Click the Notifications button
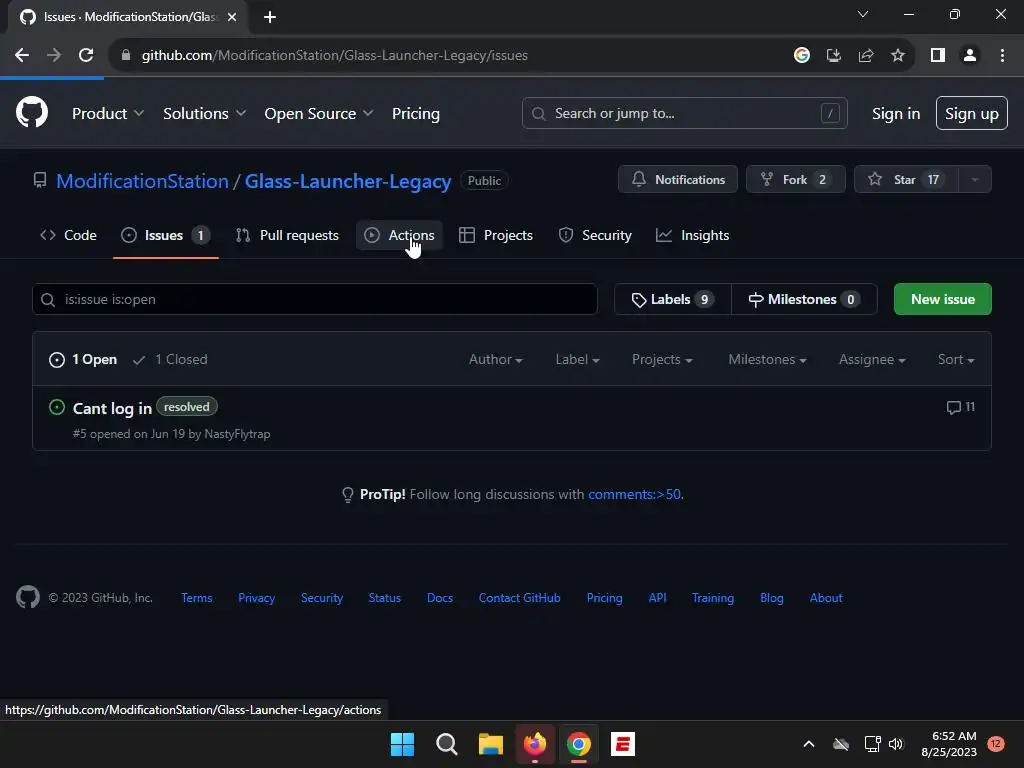Viewport: 1024px width, 768px height. pyautogui.click(x=677, y=180)
